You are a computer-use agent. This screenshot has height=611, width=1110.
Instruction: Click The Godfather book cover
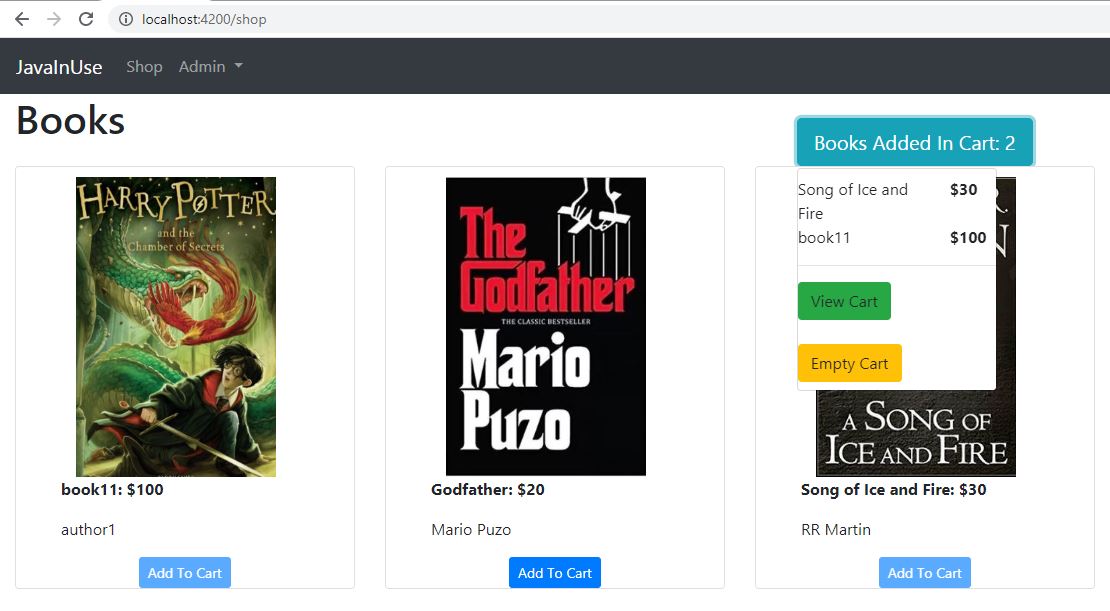point(546,326)
